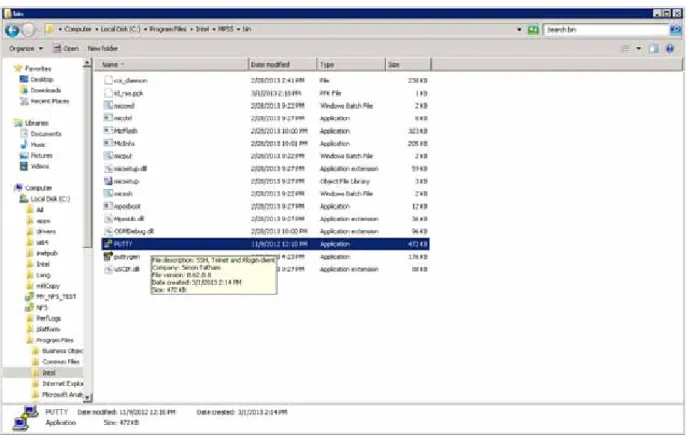The height and width of the screenshot is (443, 686).
Task: Select the Program Files folder in tree
Action: tap(55, 340)
